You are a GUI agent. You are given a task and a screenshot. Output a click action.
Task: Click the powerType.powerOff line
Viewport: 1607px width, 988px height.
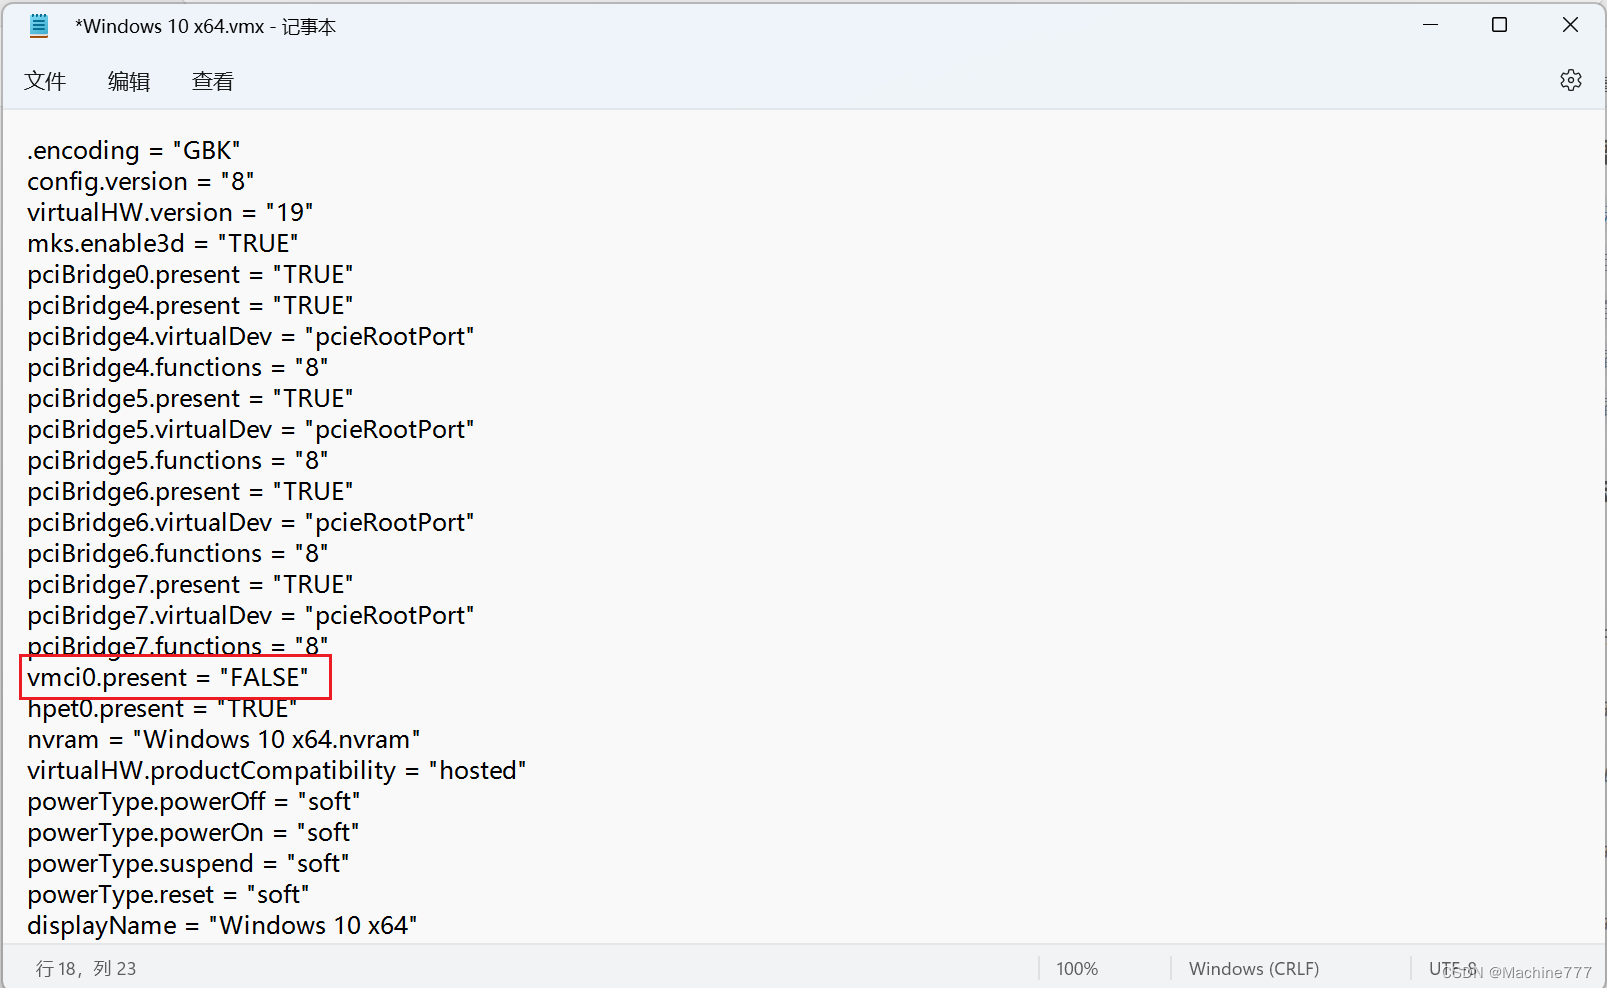(x=194, y=802)
